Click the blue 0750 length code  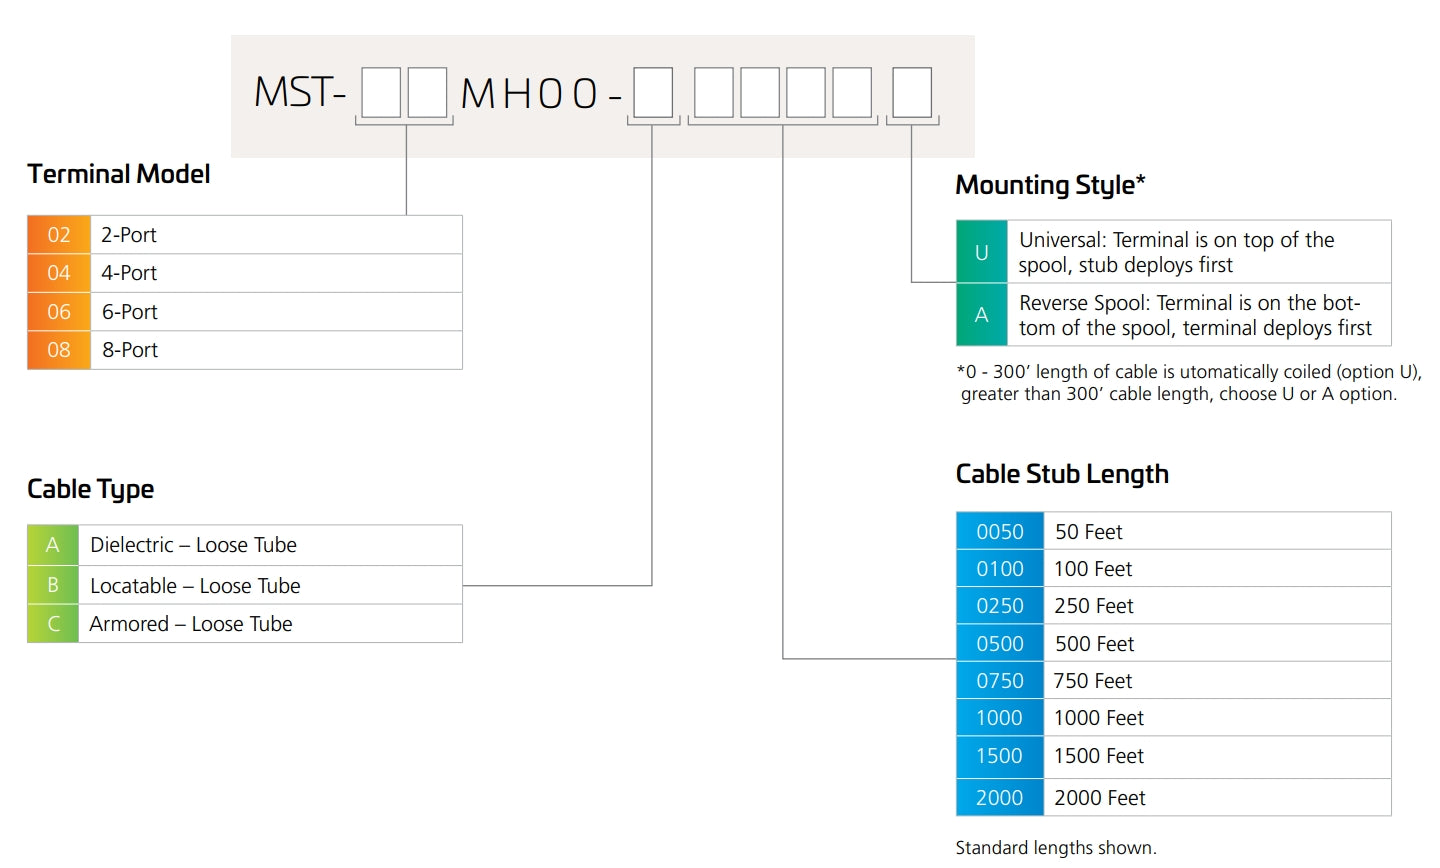point(1000,681)
